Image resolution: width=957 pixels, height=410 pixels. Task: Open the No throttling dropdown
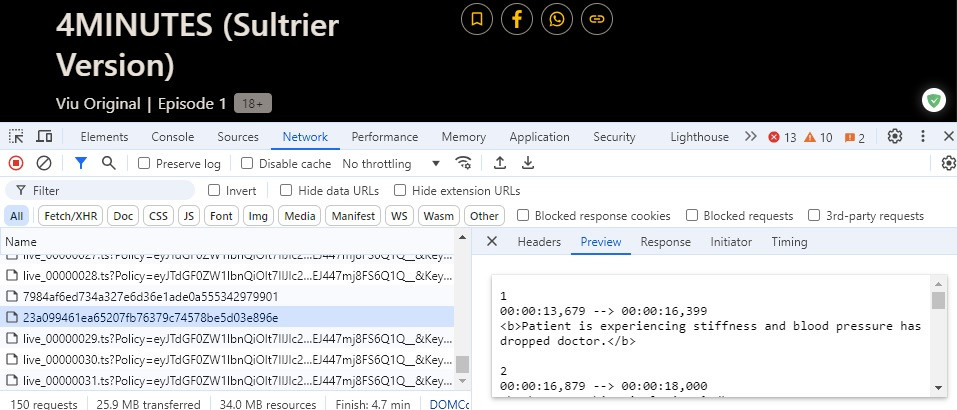[x=391, y=164]
